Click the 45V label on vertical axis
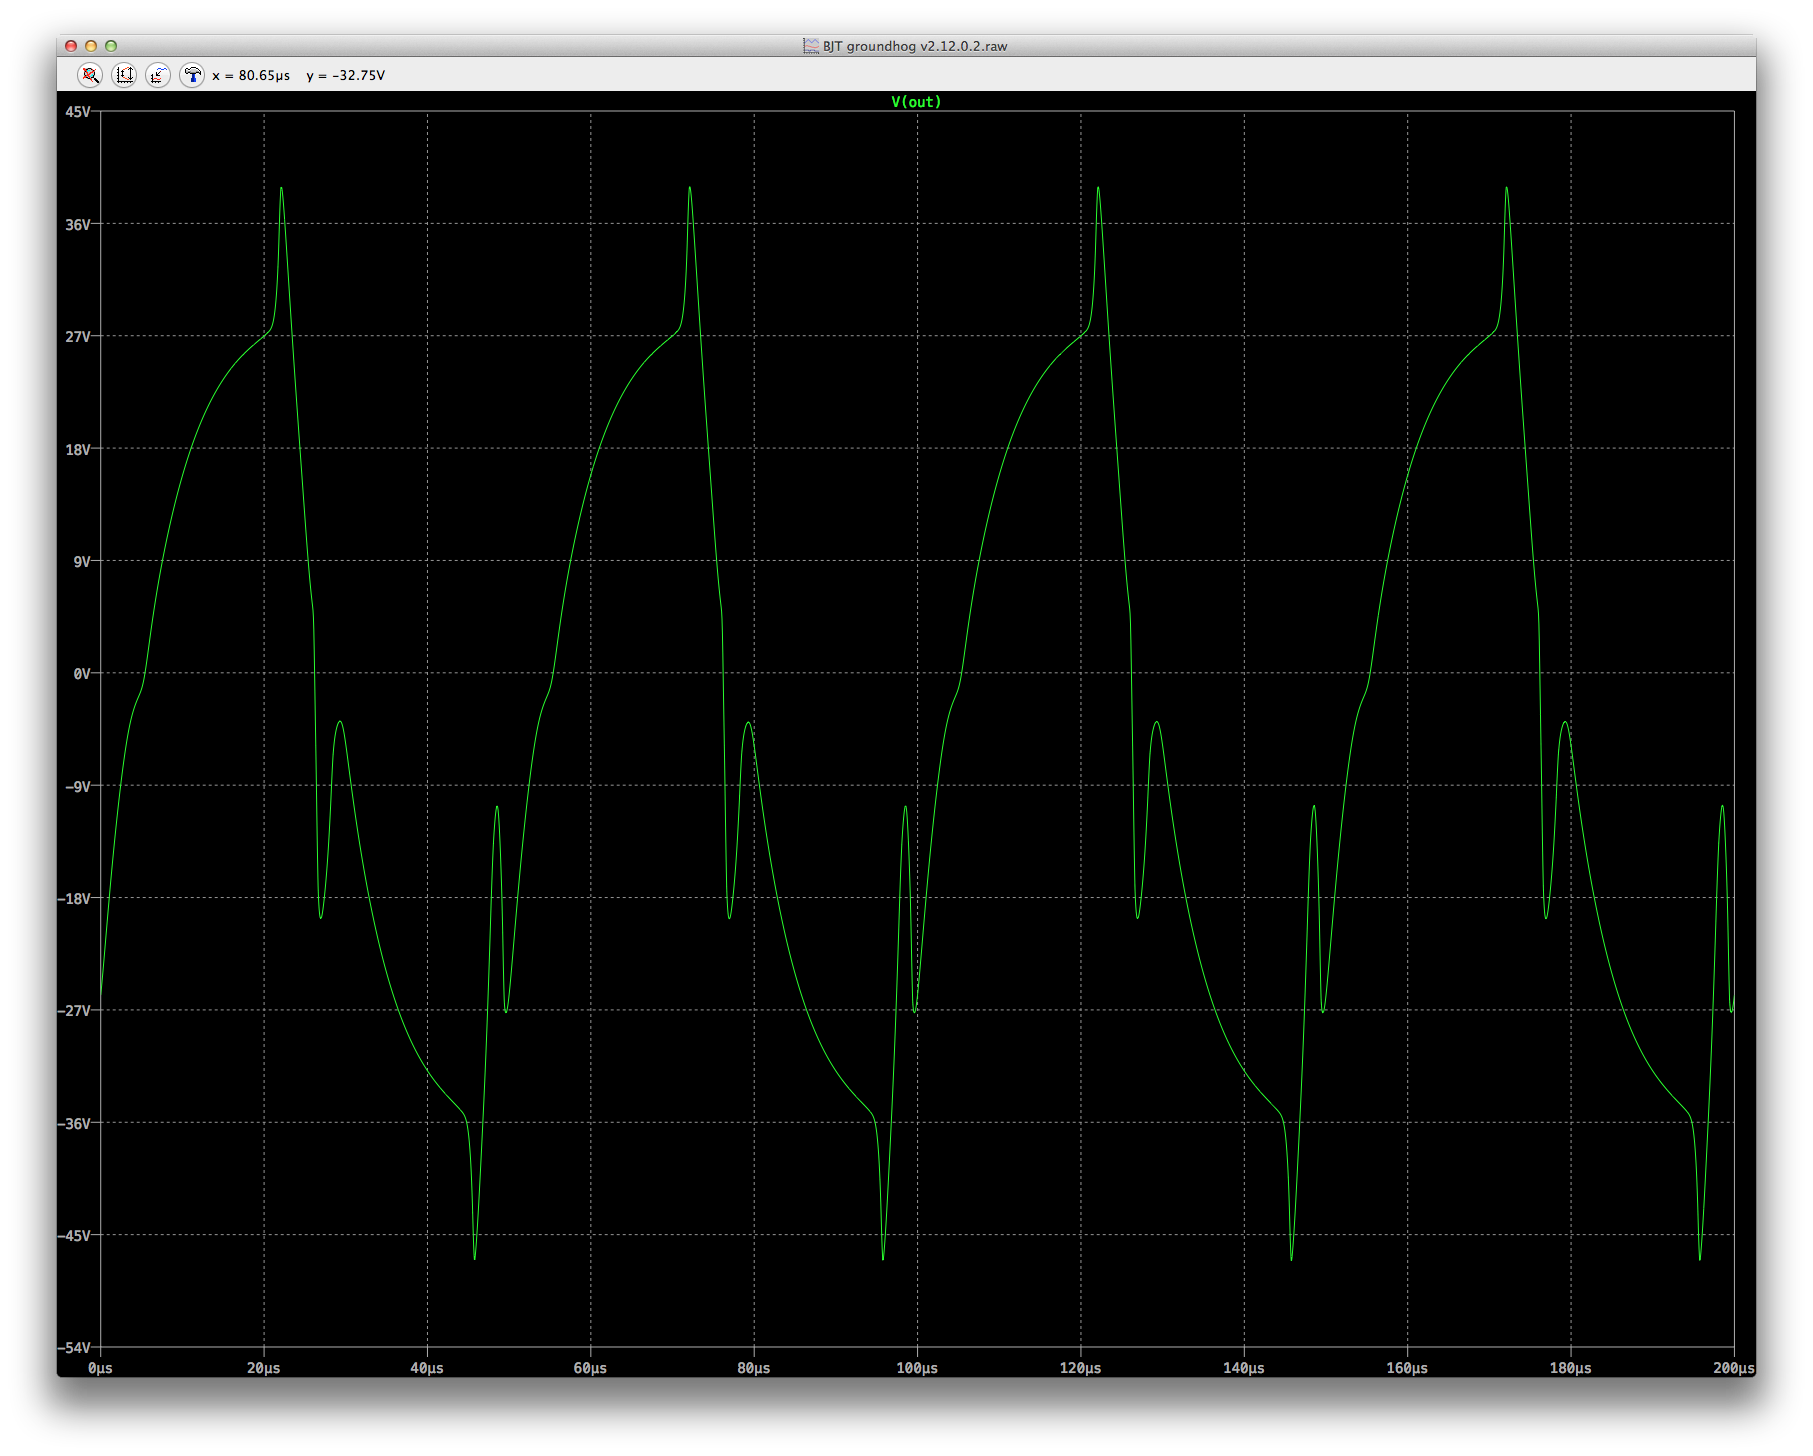The height and width of the screenshot is (1456, 1813). pos(78,112)
